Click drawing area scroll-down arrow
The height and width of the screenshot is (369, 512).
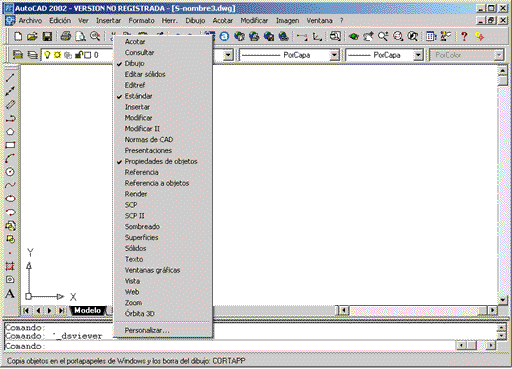tap(502, 300)
